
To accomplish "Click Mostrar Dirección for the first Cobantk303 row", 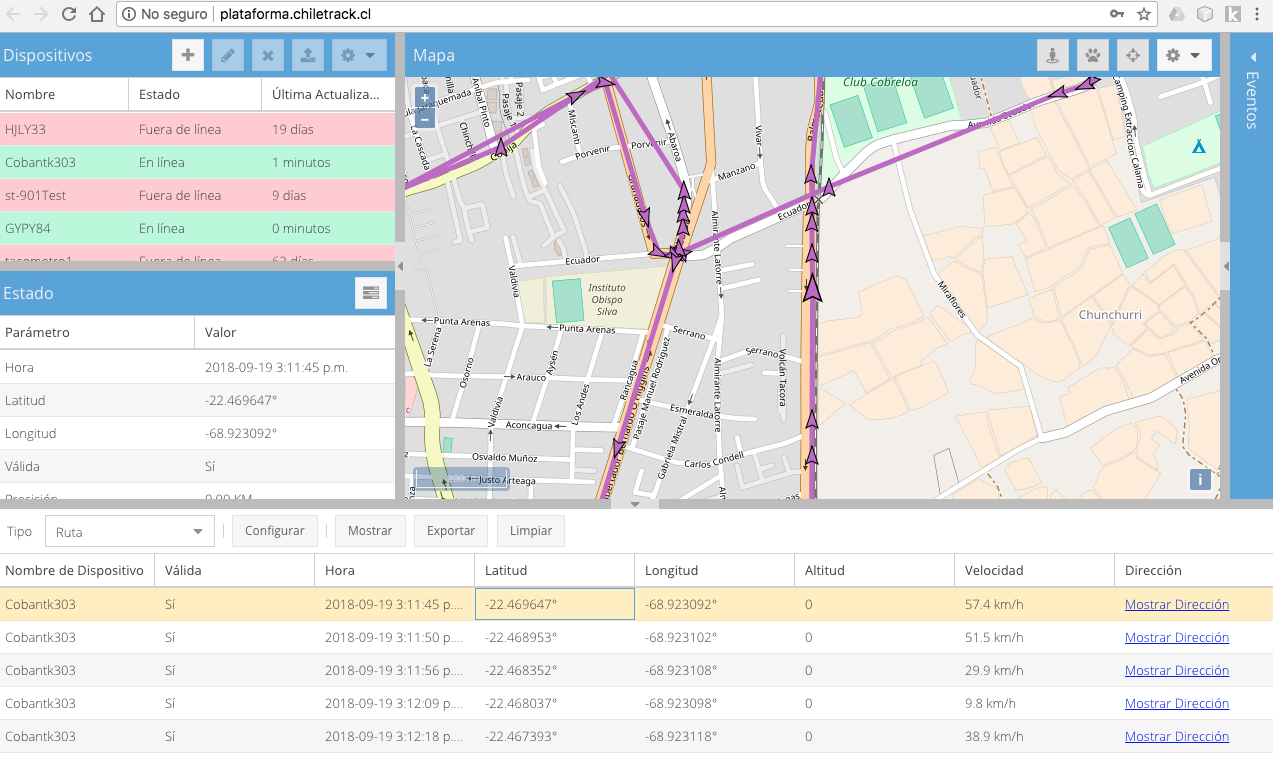I will pyautogui.click(x=1176, y=604).
